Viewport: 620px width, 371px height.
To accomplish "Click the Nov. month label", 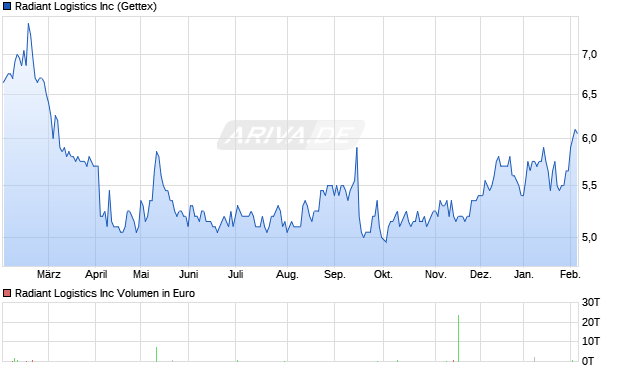I will 435,274.
